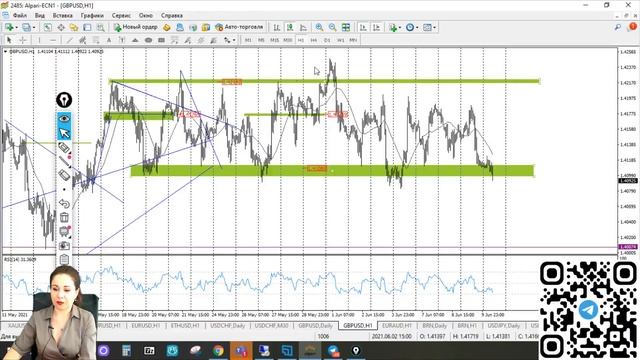Switch chart to bar chart
640x360 pixels.
(x=277, y=27)
